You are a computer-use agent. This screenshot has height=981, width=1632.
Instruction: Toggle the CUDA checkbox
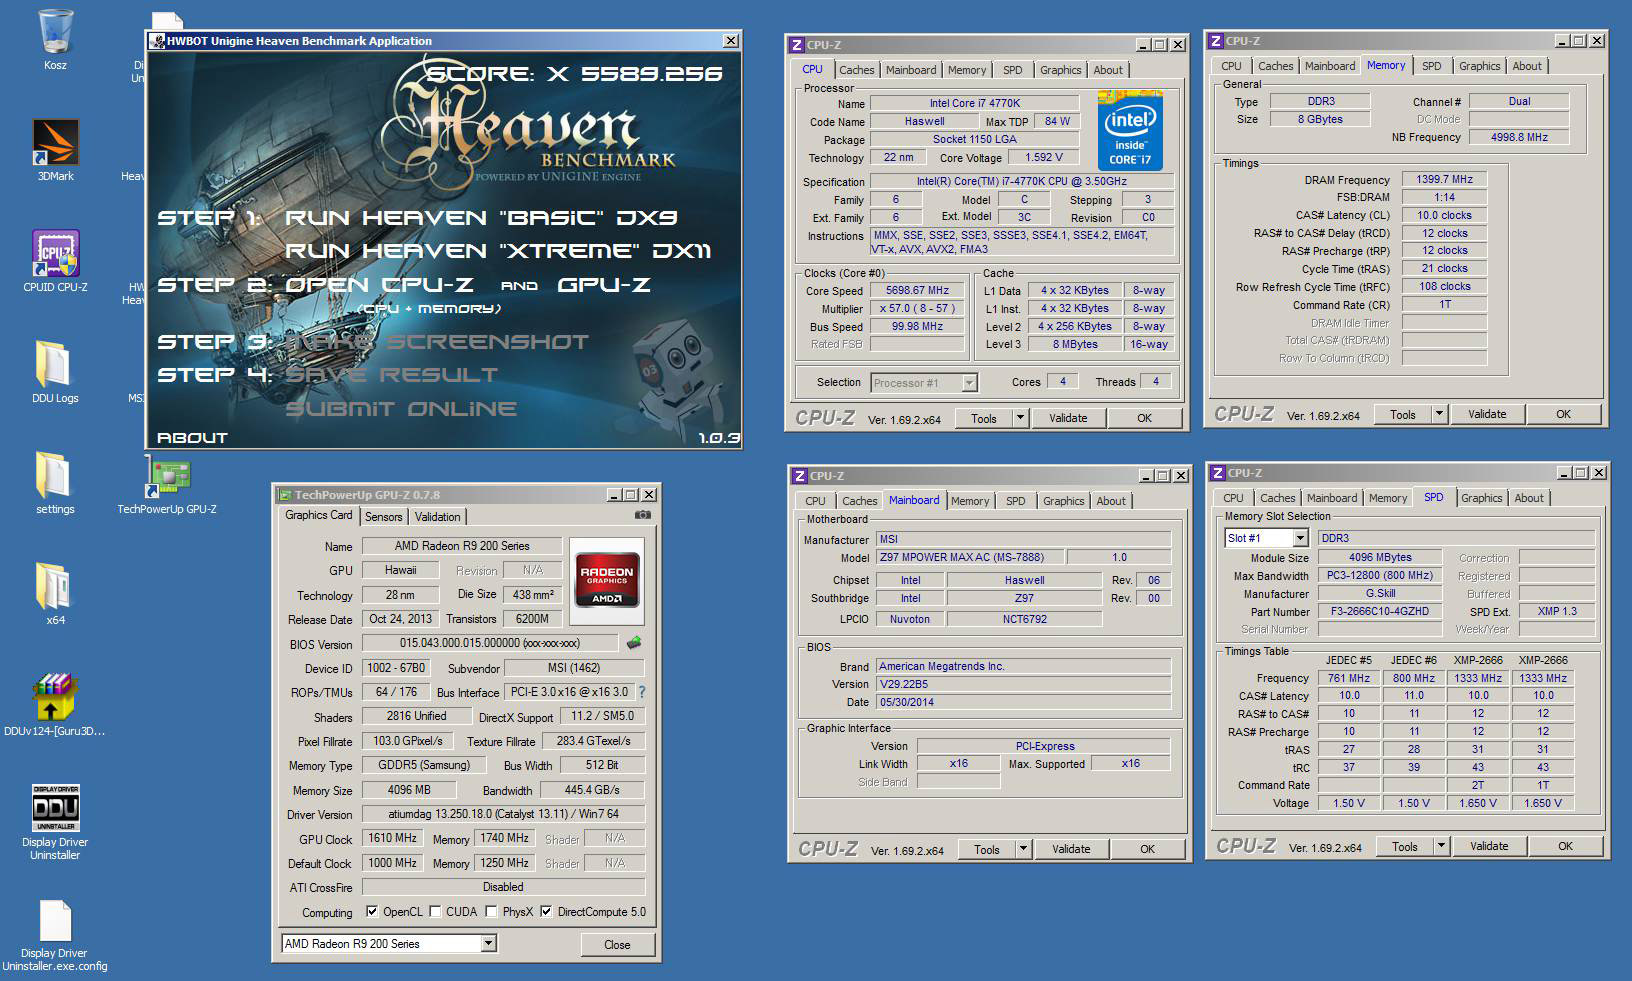[435, 911]
